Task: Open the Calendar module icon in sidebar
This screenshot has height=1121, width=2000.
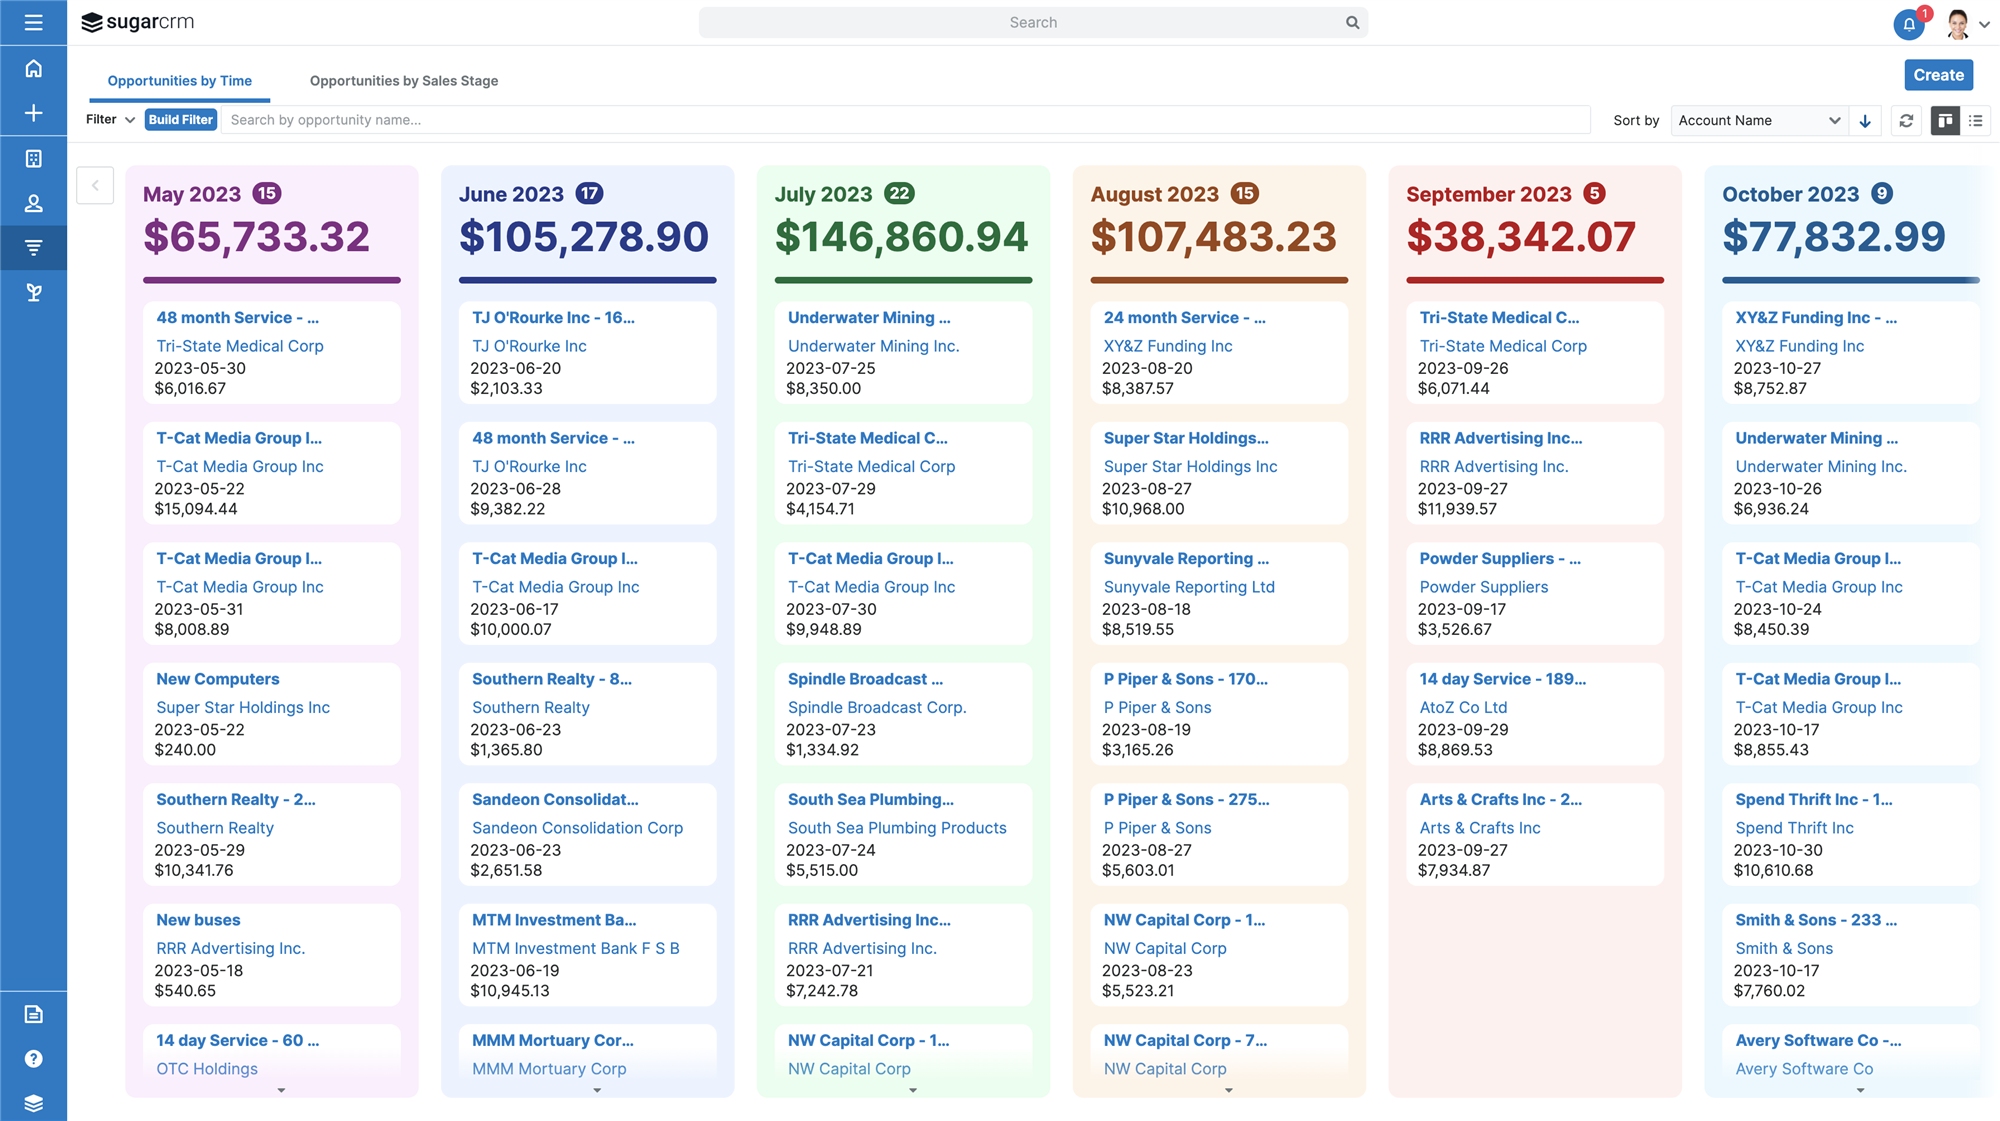Action: 33,158
